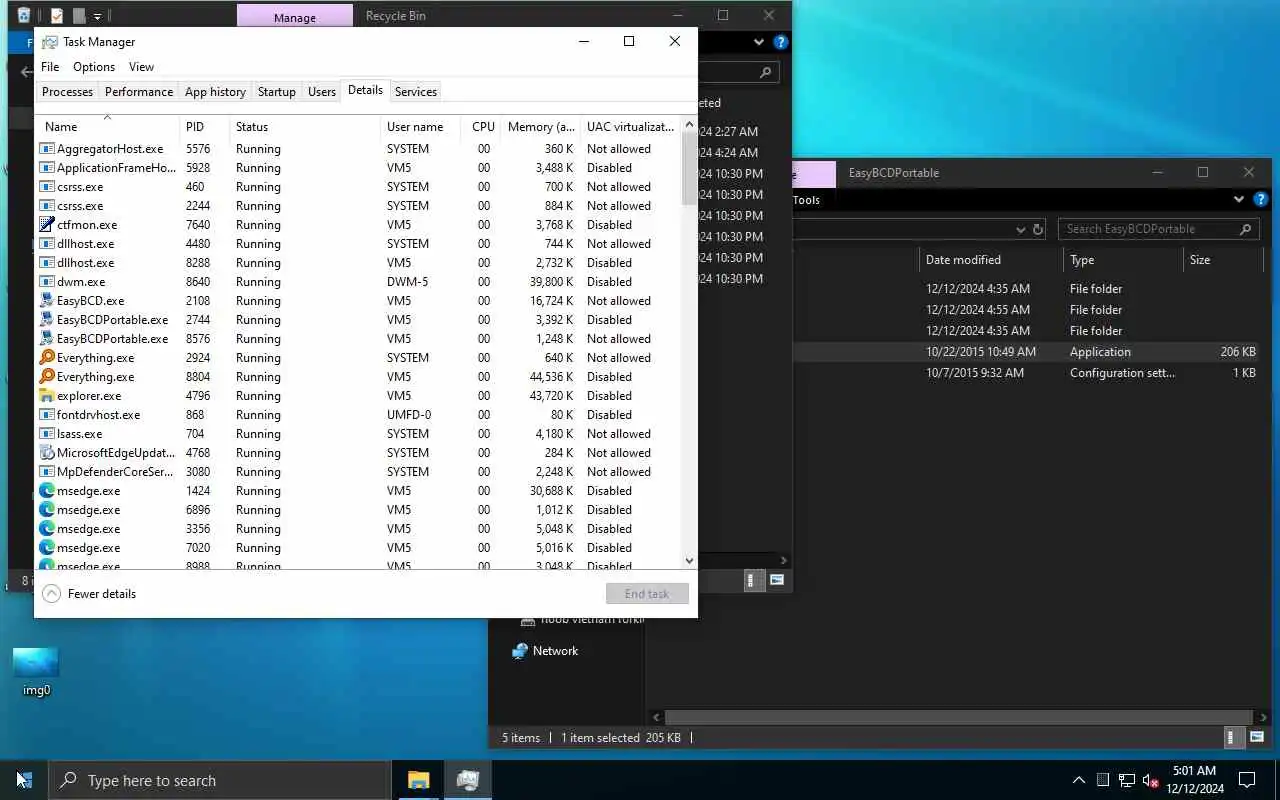The width and height of the screenshot is (1280, 800).
Task: Sort processes by the User name column
Action: coord(420,127)
